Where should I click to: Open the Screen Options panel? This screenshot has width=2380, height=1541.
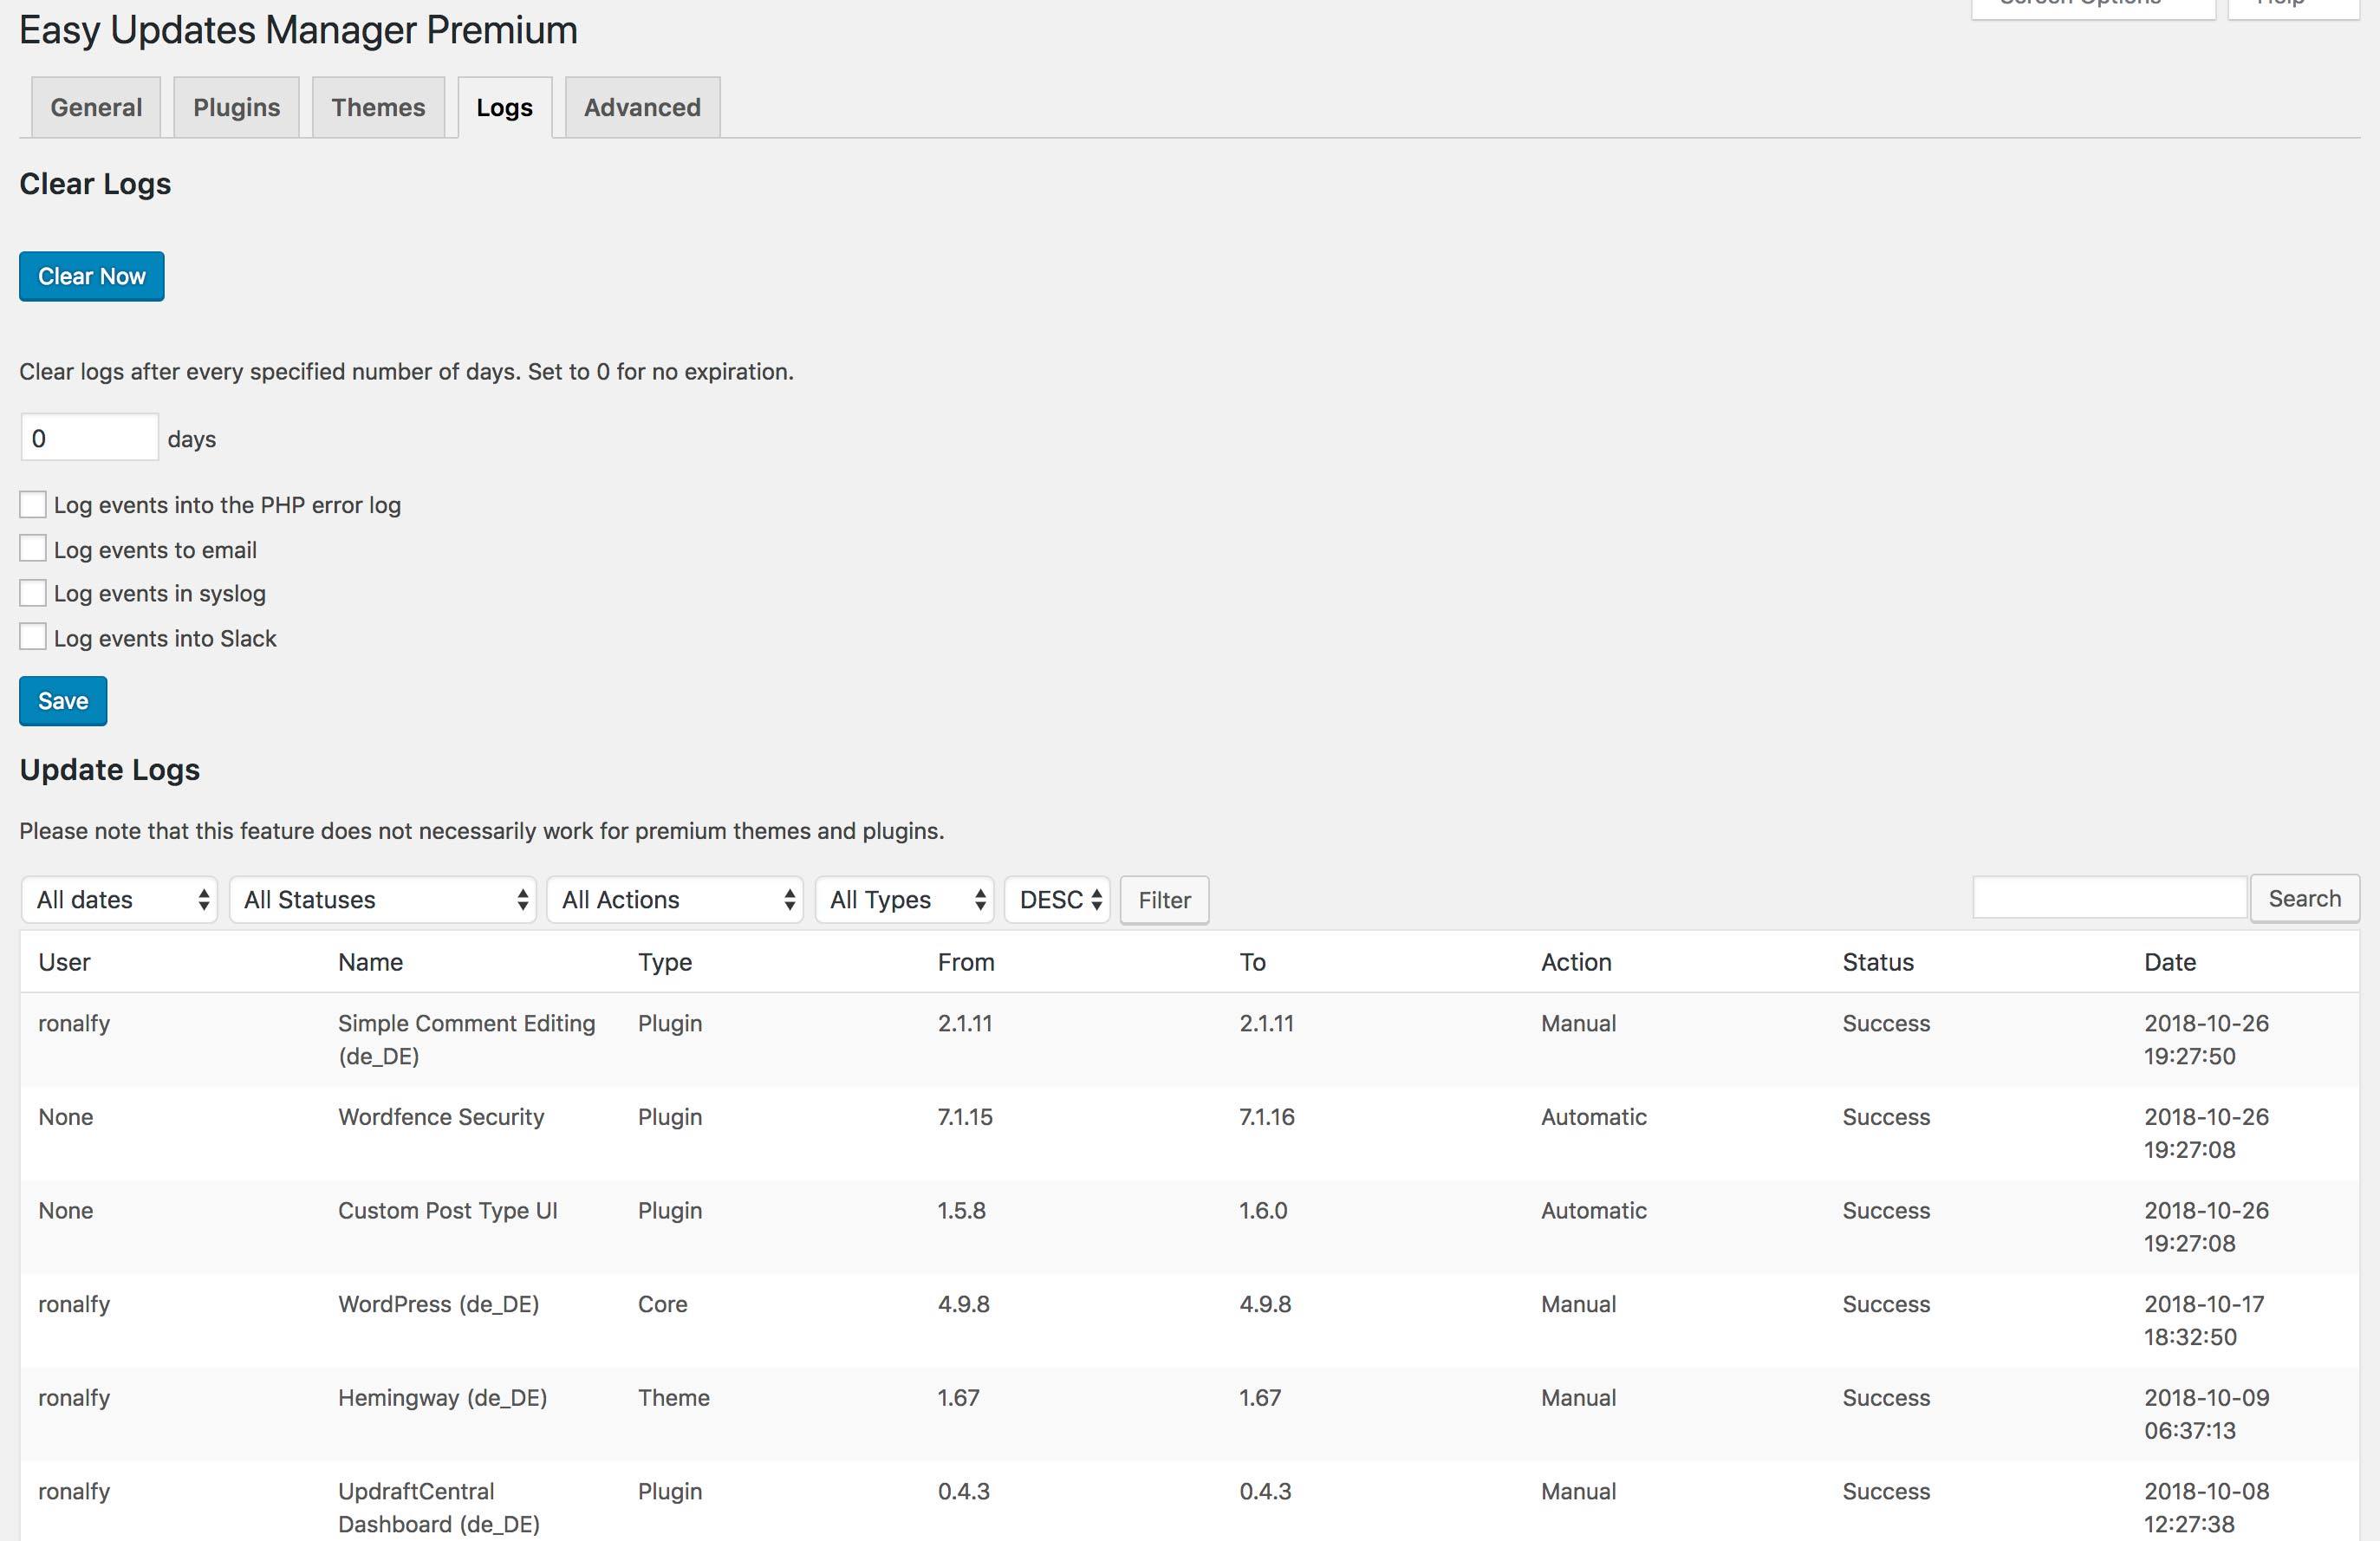(2092, 5)
